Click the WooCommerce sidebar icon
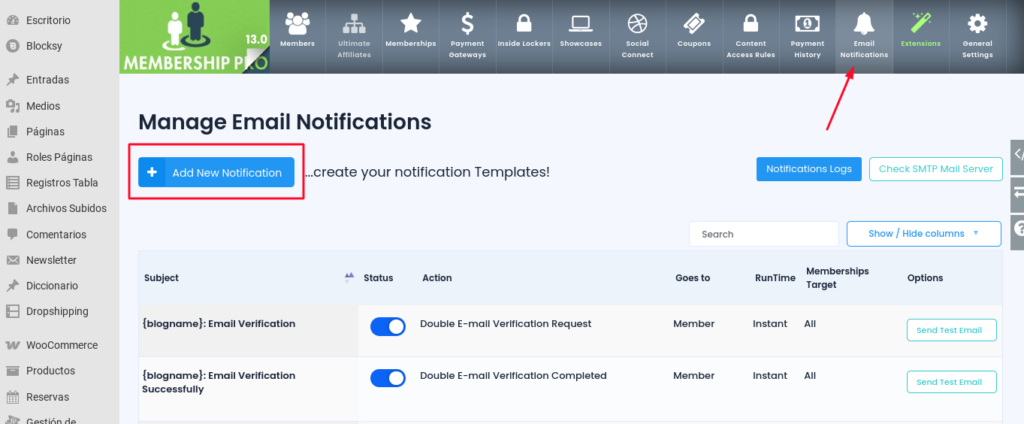This screenshot has height=424, width=1024. (x=12, y=345)
